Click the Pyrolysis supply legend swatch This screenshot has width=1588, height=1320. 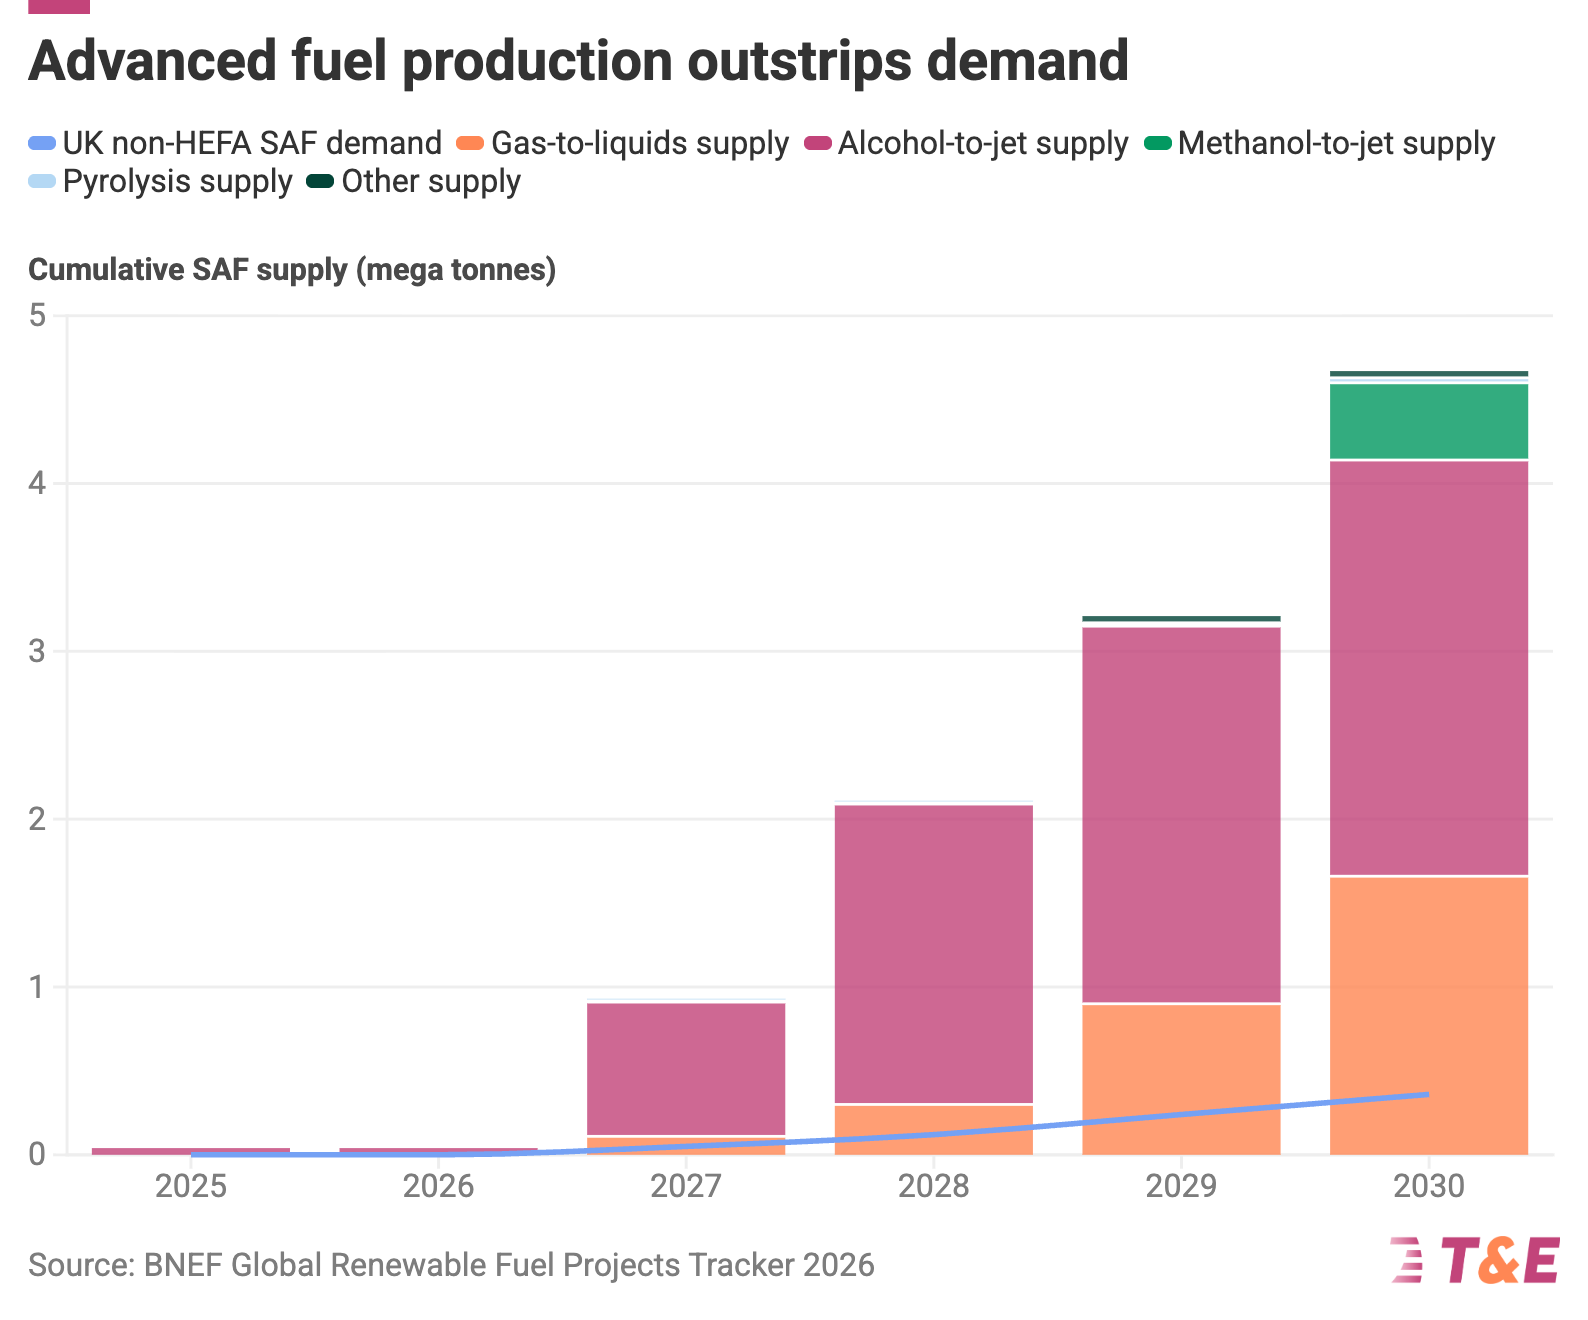pos(42,182)
